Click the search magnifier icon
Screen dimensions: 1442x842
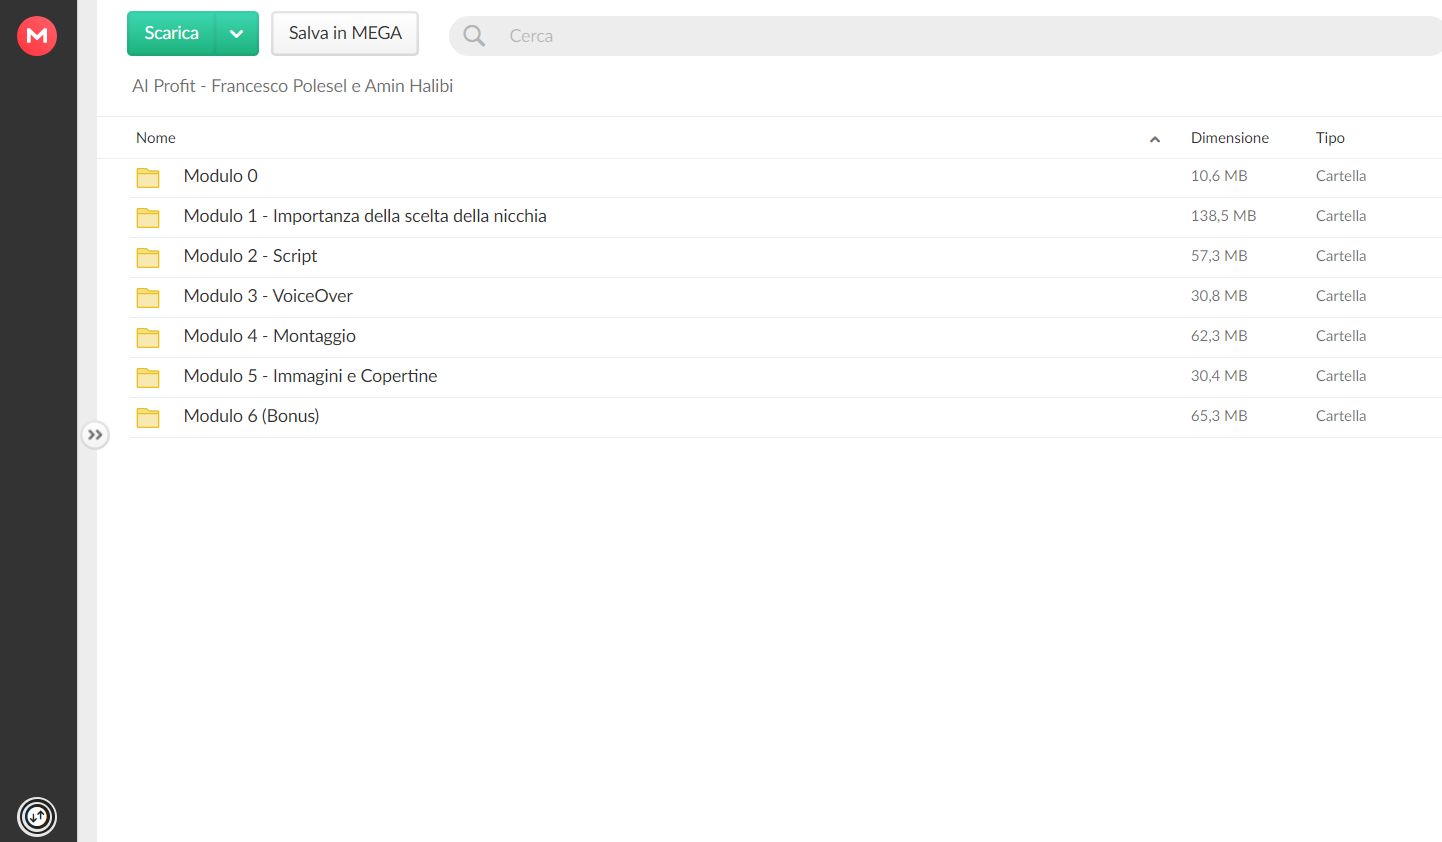pyautogui.click(x=474, y=36)
